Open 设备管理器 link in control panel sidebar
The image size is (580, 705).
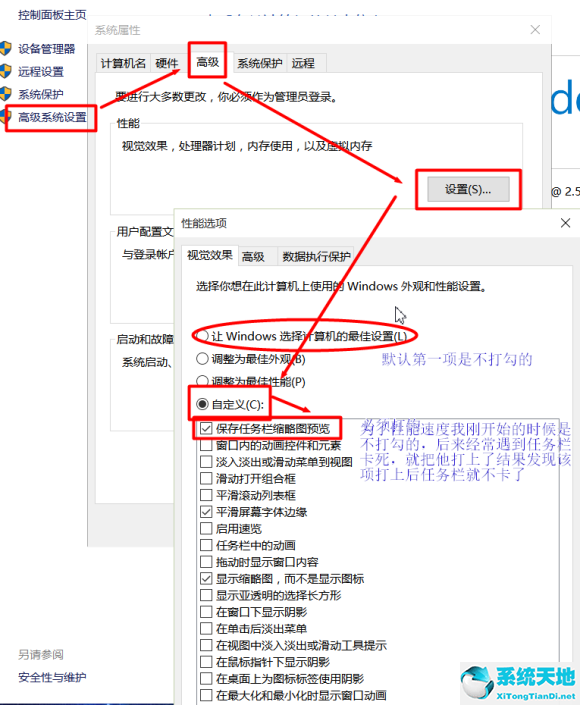(46, 49)
